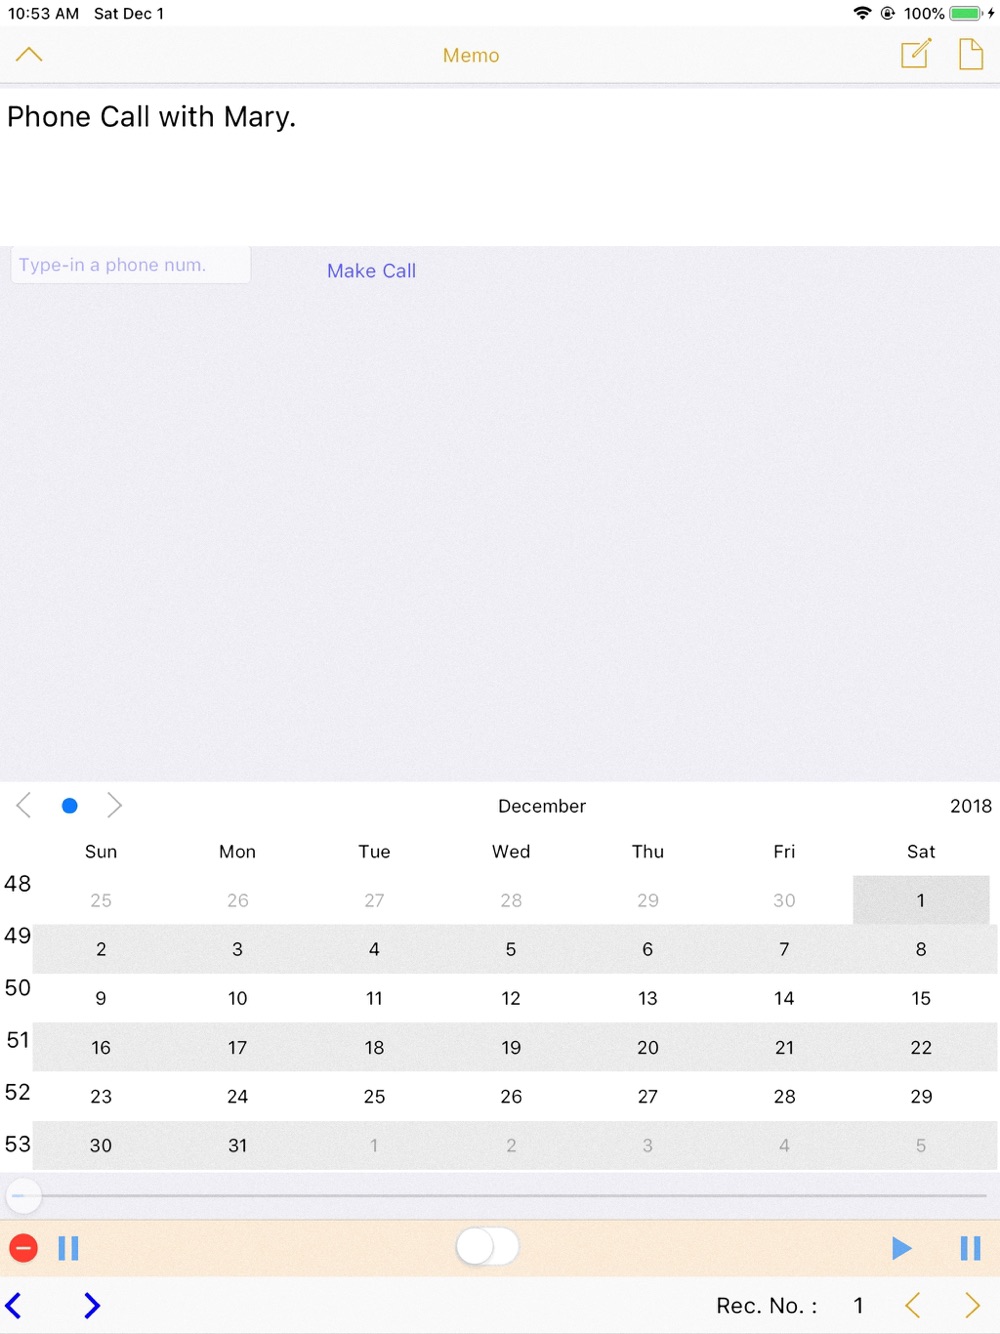Go to previous month in calendar
Viewport: 1000px width, 1334px height.
[24, 805]
